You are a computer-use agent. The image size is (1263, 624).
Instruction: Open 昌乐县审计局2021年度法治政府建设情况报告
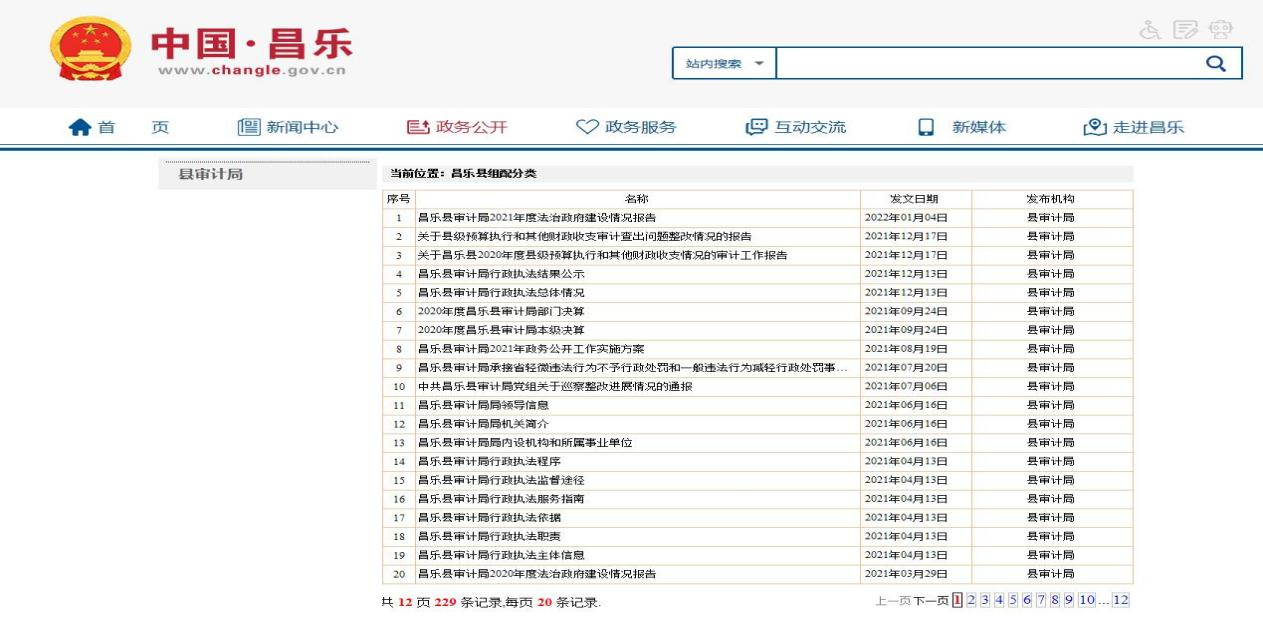click(536, 217)
